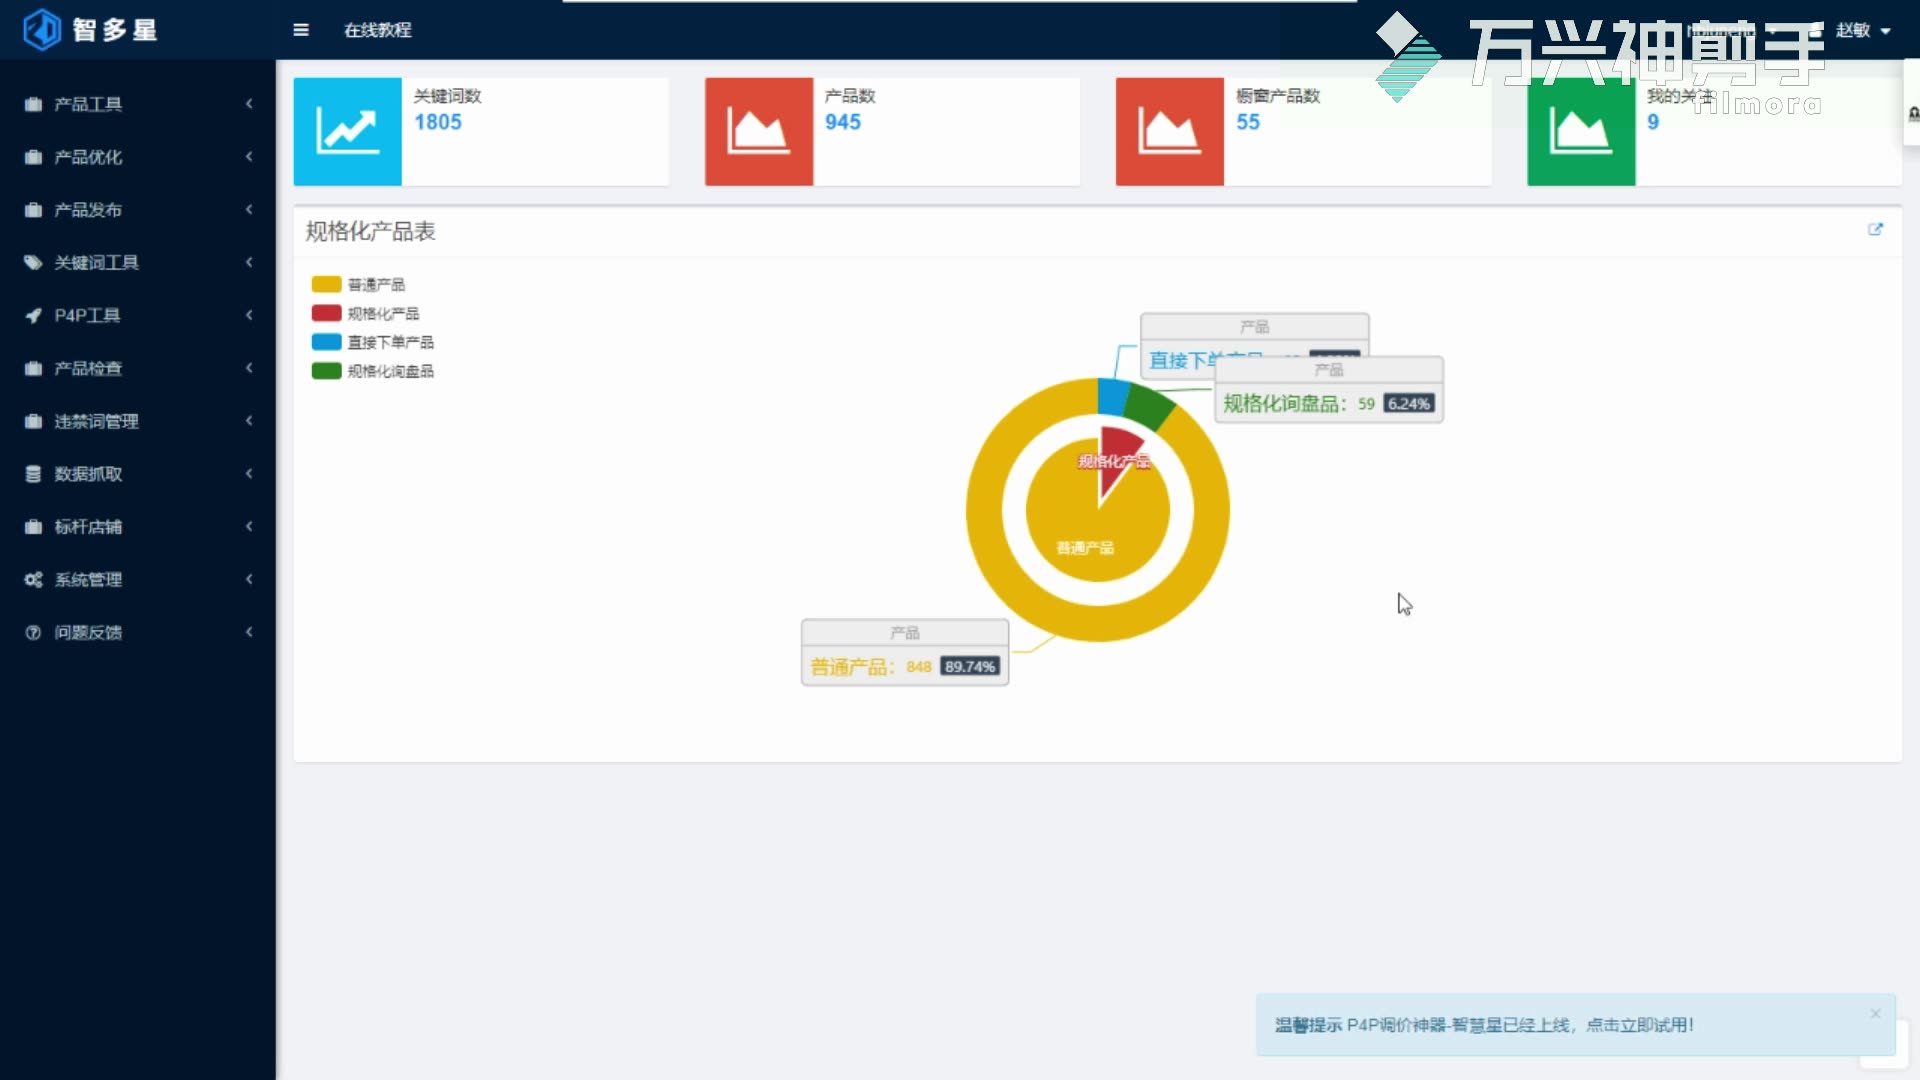Open the 产品优化 sidebar menu

coord(138,157)
